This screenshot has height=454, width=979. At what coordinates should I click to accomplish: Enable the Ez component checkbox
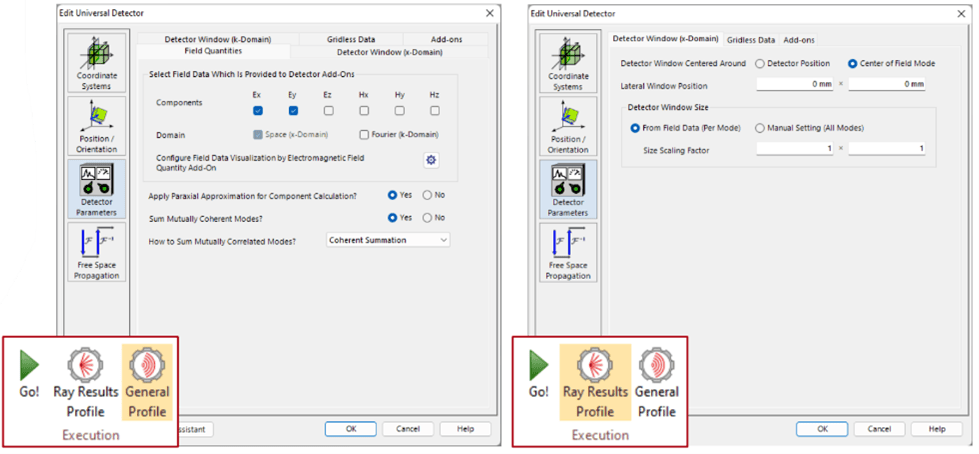coord(328,111)
